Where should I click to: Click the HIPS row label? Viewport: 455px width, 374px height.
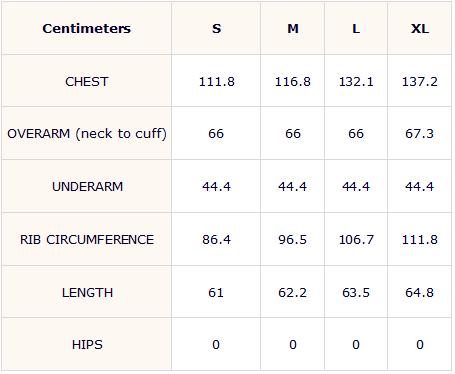coord(87,345)
